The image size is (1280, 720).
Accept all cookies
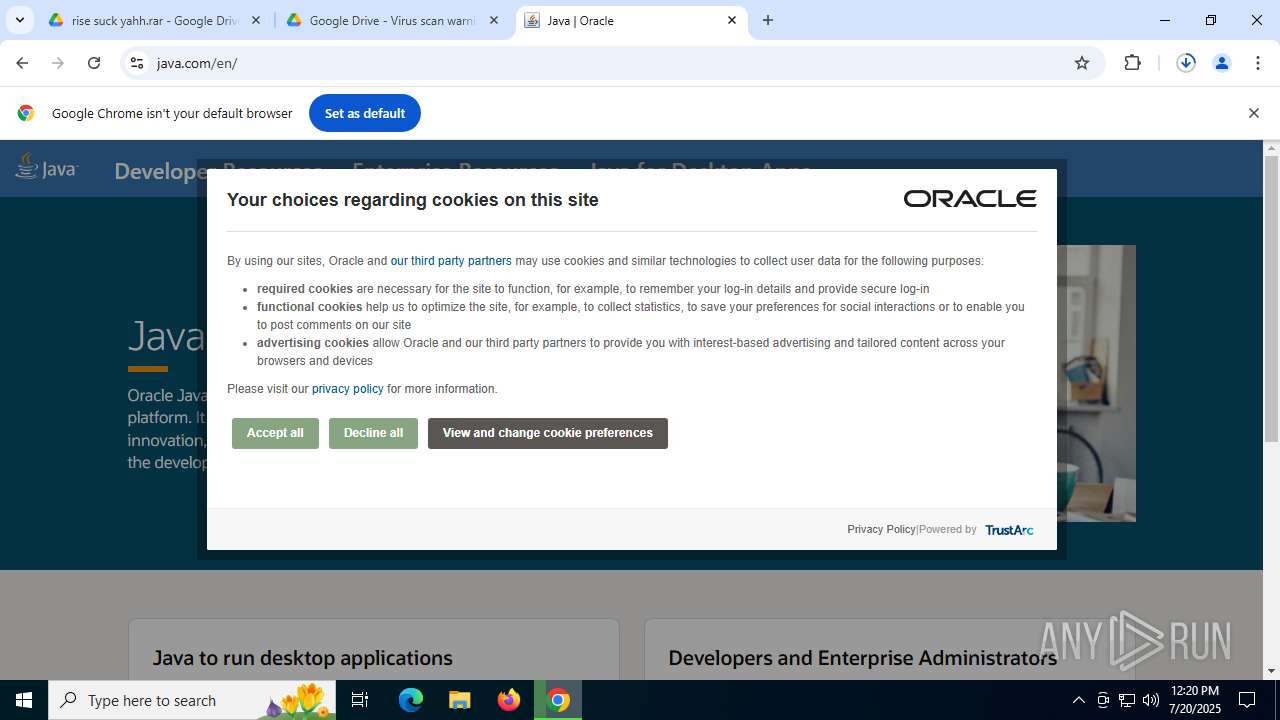(x=275, y=433)
